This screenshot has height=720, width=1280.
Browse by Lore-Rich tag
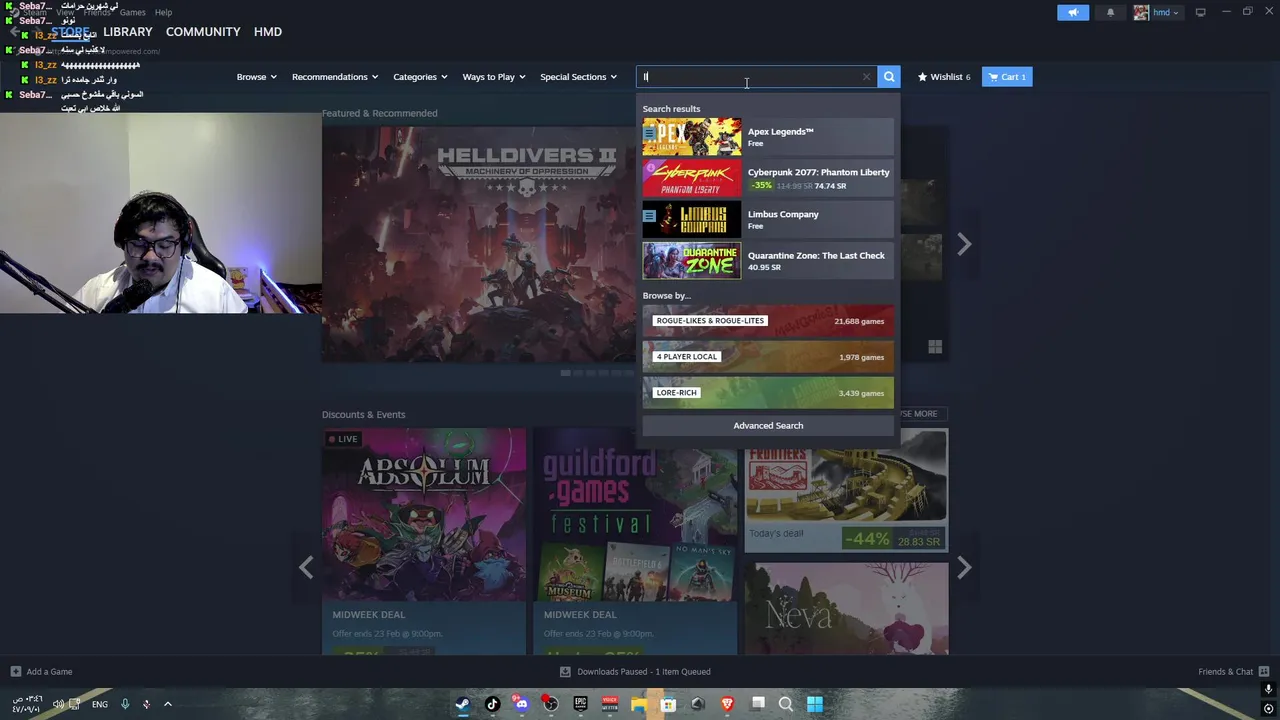768,393
